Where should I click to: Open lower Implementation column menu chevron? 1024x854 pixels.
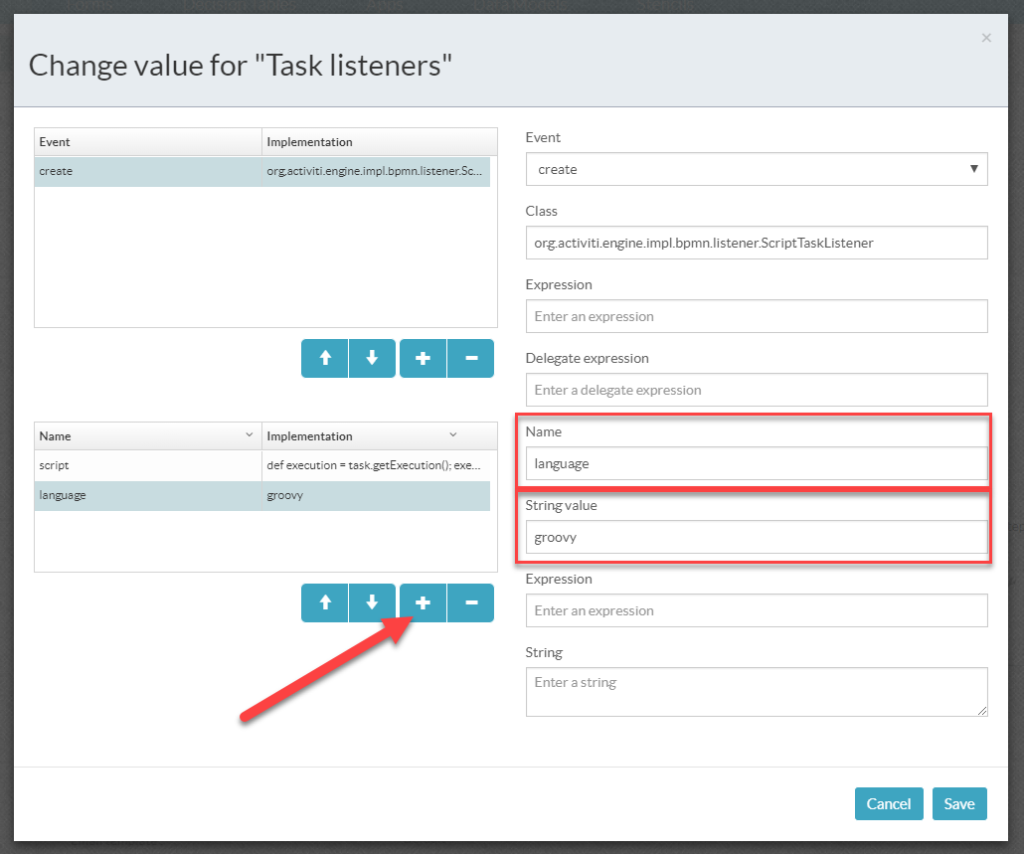click(x=452, y=436)
